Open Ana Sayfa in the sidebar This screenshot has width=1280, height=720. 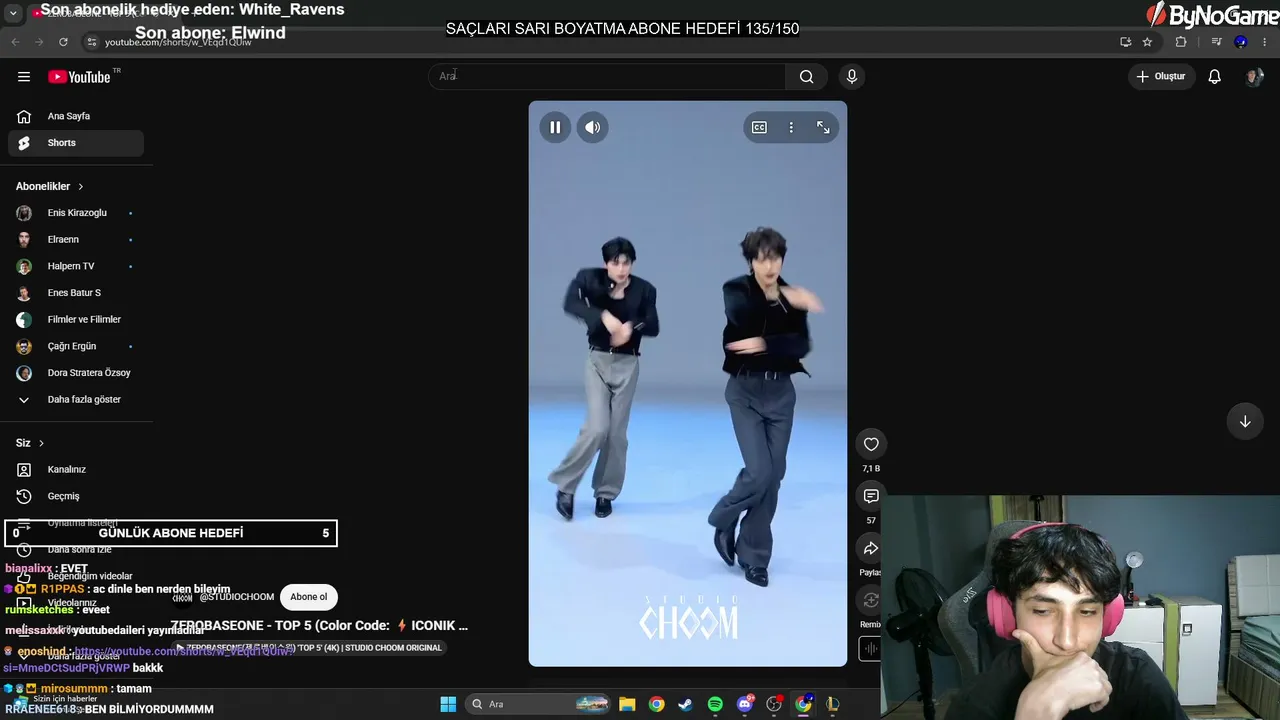point(76,116)
